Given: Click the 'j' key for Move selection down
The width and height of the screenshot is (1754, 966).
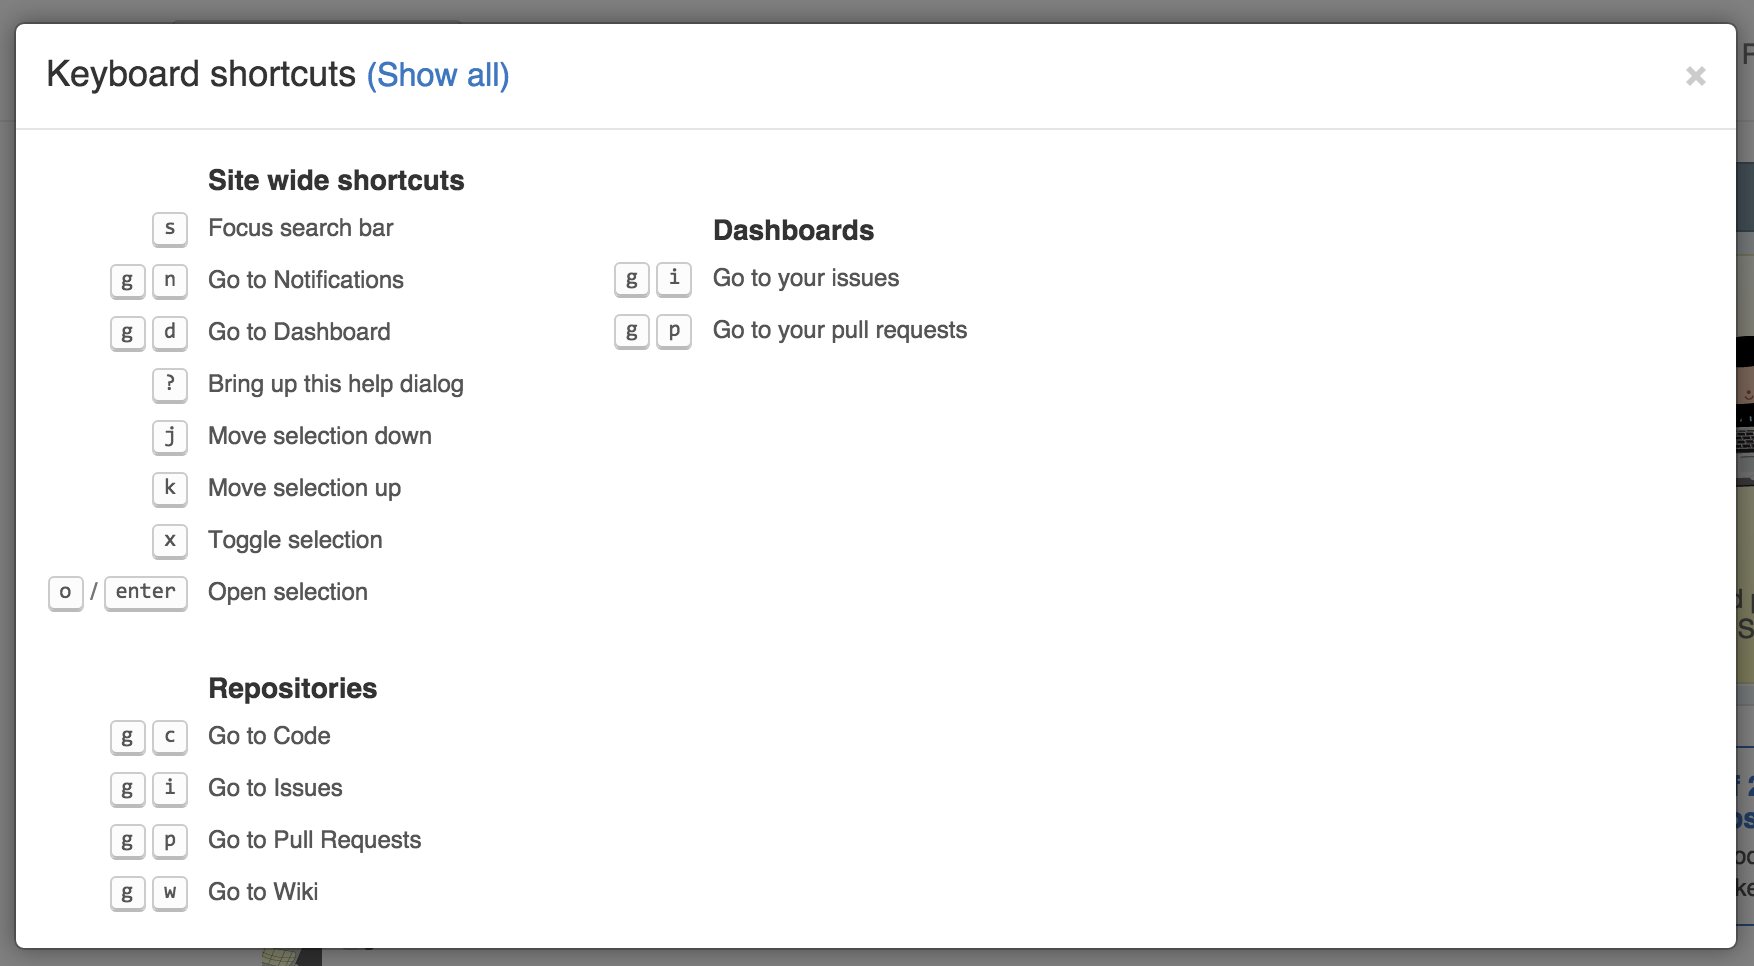Looking at the screenshot, I should [170, 437].
